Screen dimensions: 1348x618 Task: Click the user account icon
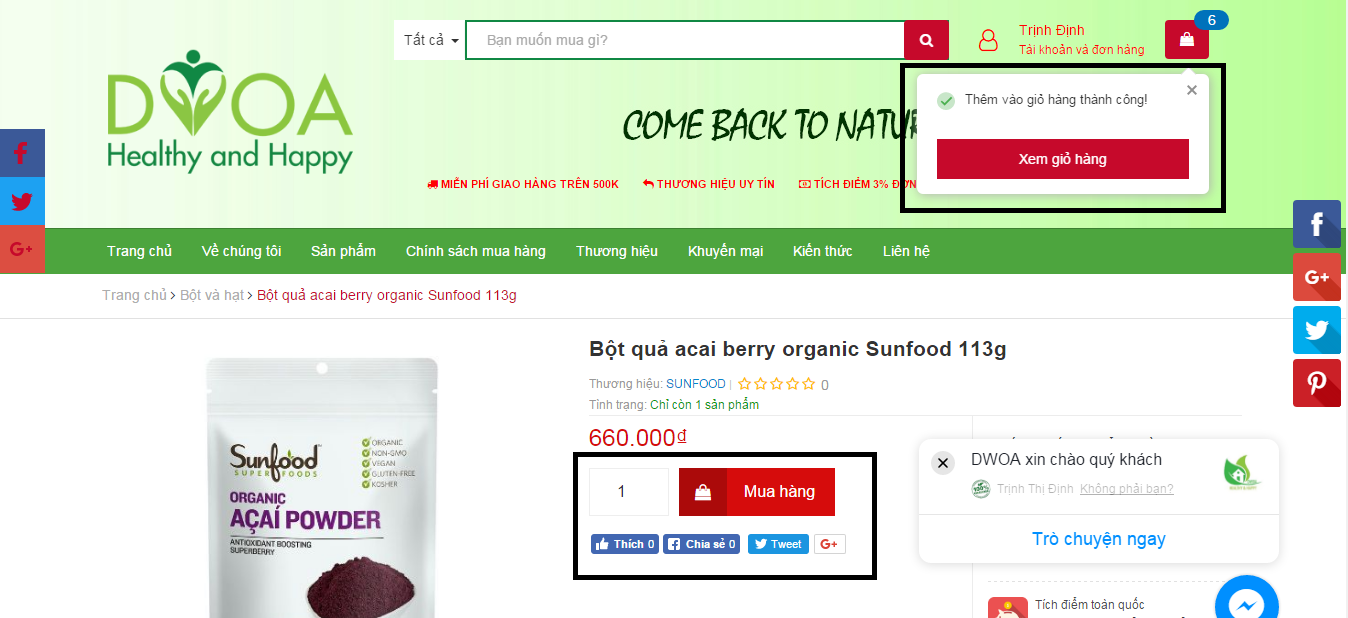(988, 40)
